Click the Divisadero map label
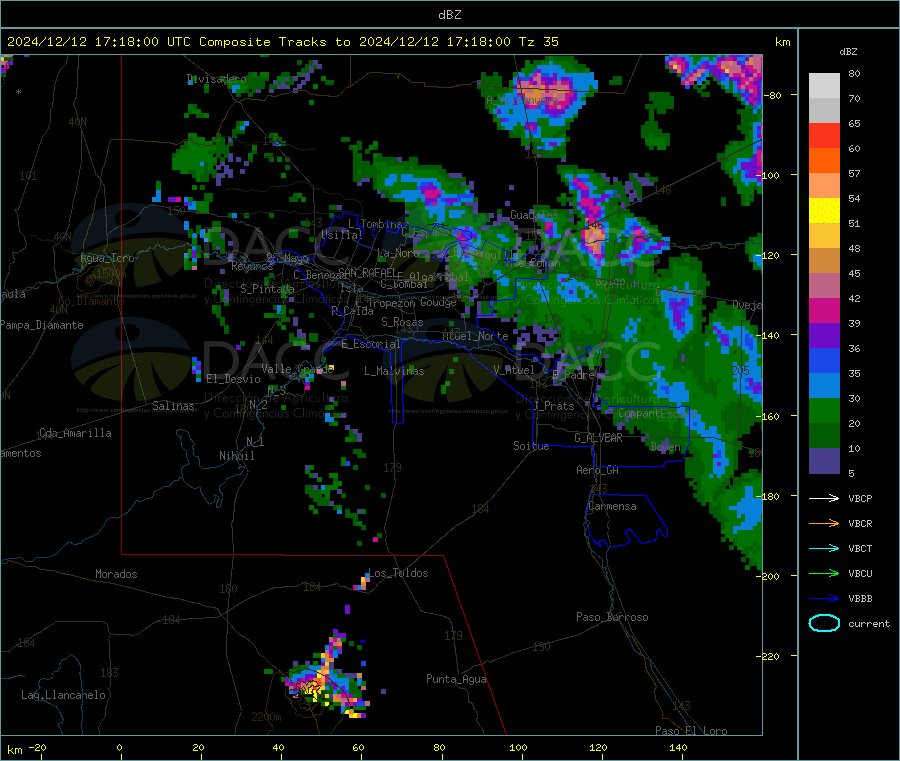 pos(217,79)
